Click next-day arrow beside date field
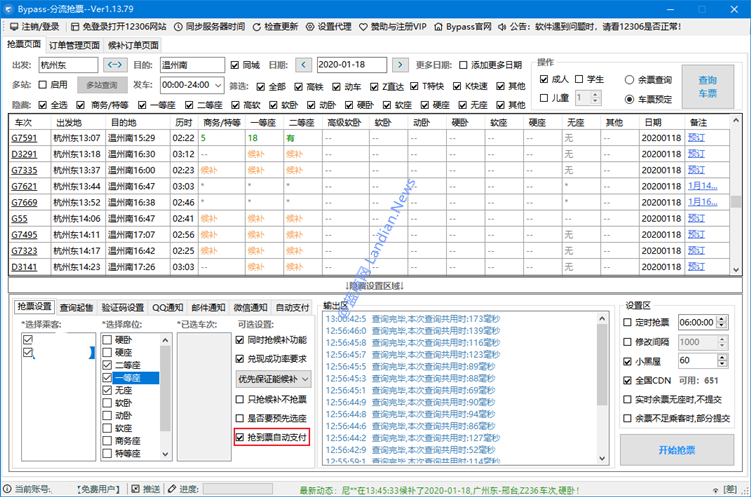The width and height of the screenshot is (751, 497). 401,65
